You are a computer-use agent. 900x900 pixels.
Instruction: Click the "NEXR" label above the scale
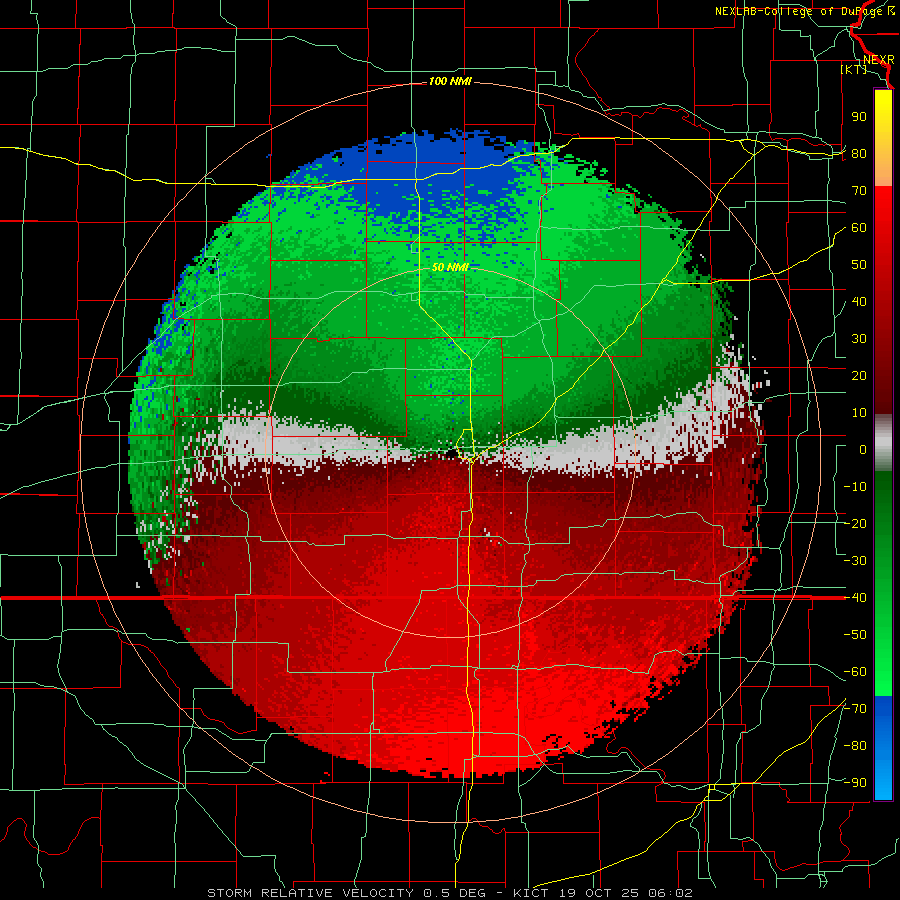(x=879, y=60)
